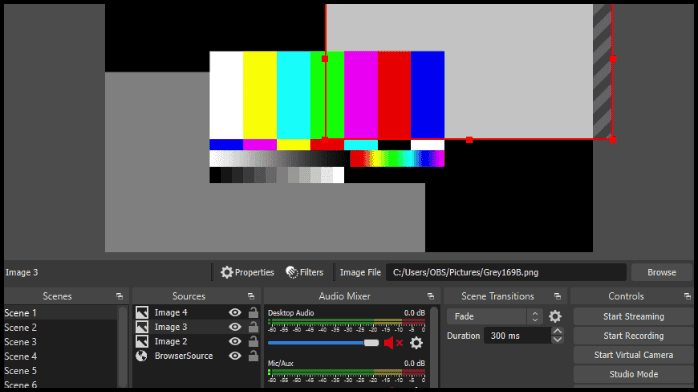Screen dimensions: 698x392
Task: Click the image icon of Image 2
Action: click(x=142, y=342)
